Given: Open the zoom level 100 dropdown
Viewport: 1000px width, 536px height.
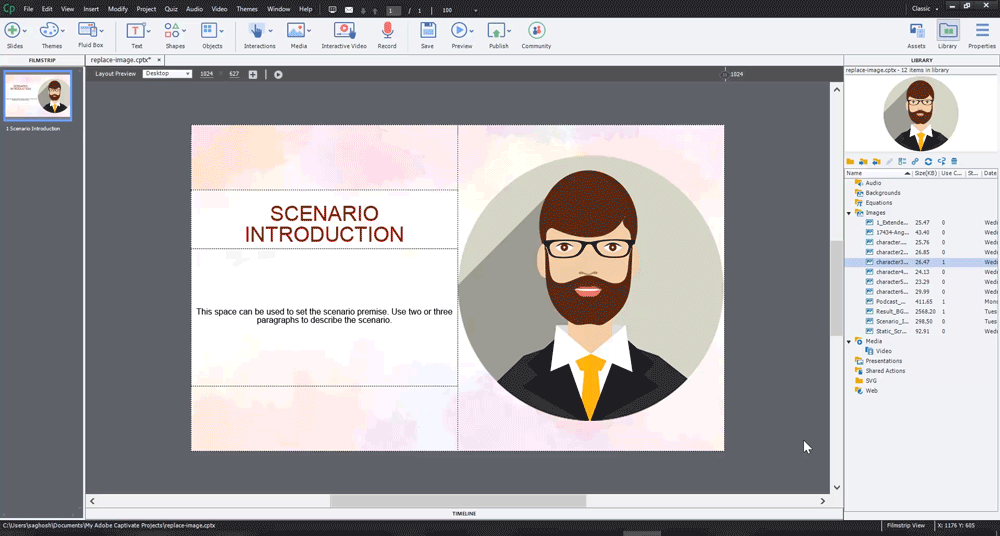Looking at the screenshot, I should point(476,10).
